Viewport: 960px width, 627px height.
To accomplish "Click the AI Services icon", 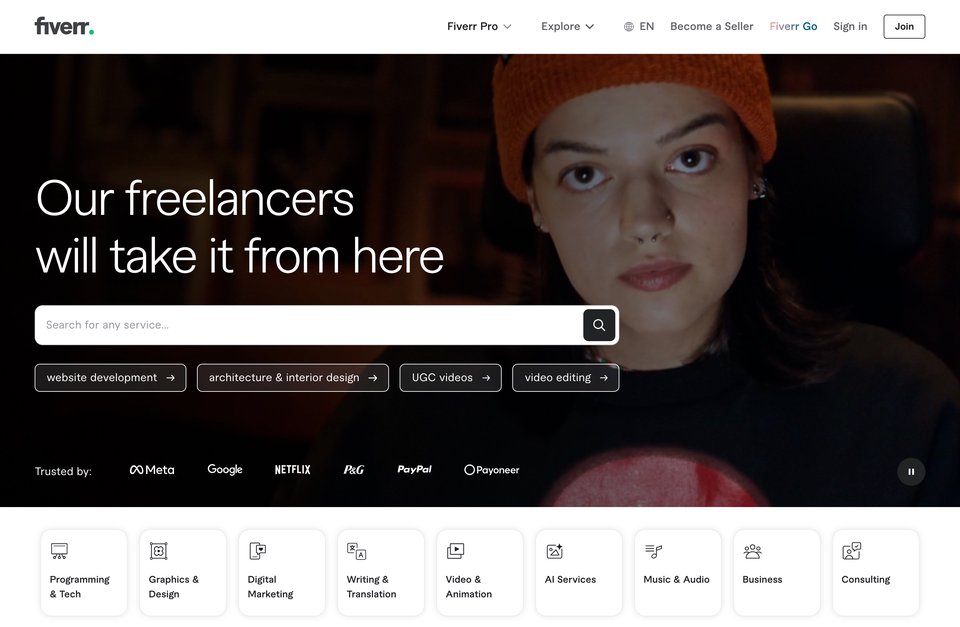I will pos(555,551).
